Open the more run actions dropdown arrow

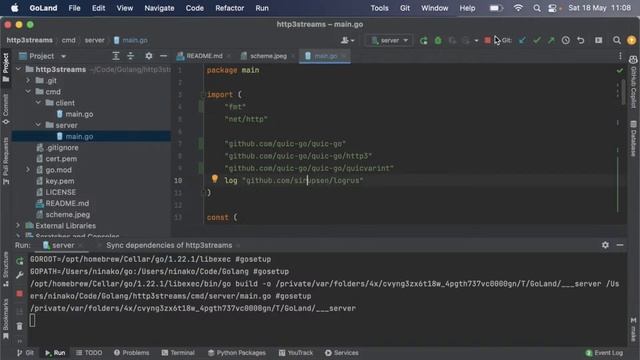click(476, 41)
